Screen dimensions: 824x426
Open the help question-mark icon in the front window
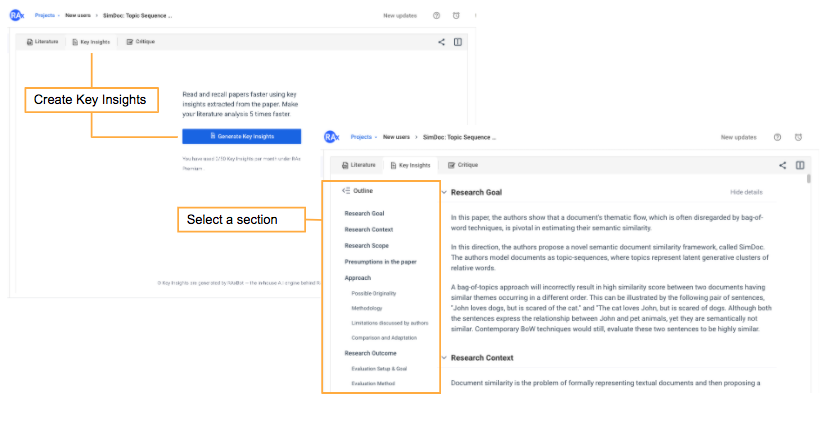tap(777, 137)
